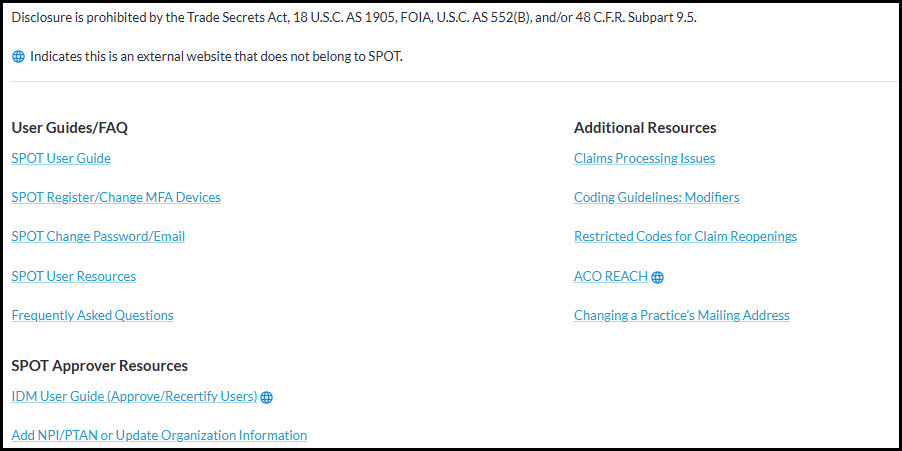Click the SPOT Approver Resources heading
Viewport: 902px width, 451px height.
[100, 366]
